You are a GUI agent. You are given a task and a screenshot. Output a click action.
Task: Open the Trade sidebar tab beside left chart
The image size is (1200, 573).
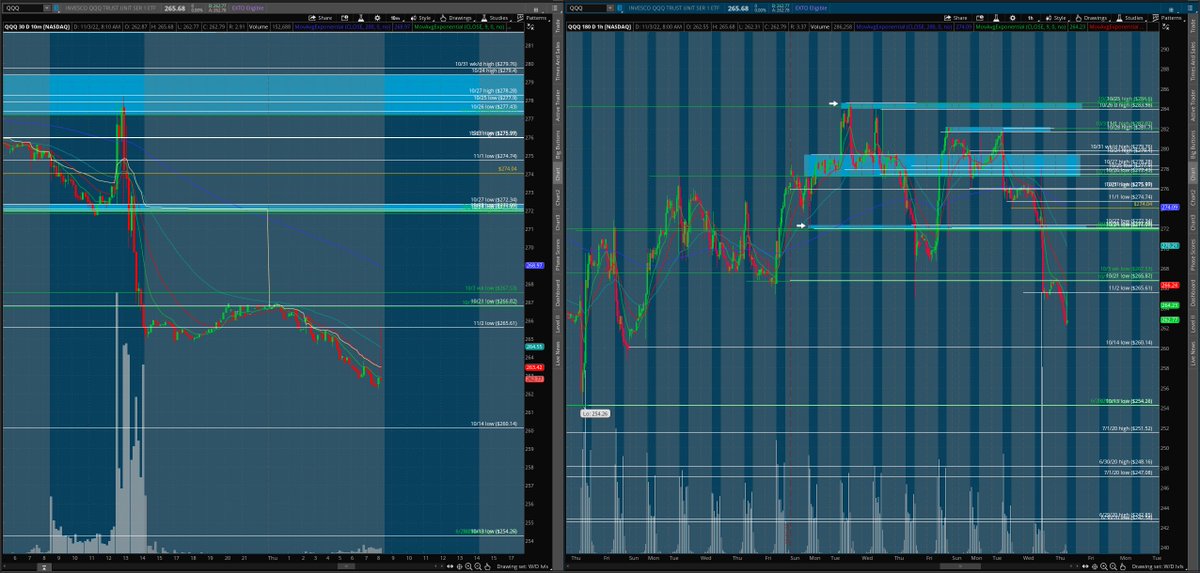tap(558, 27)
